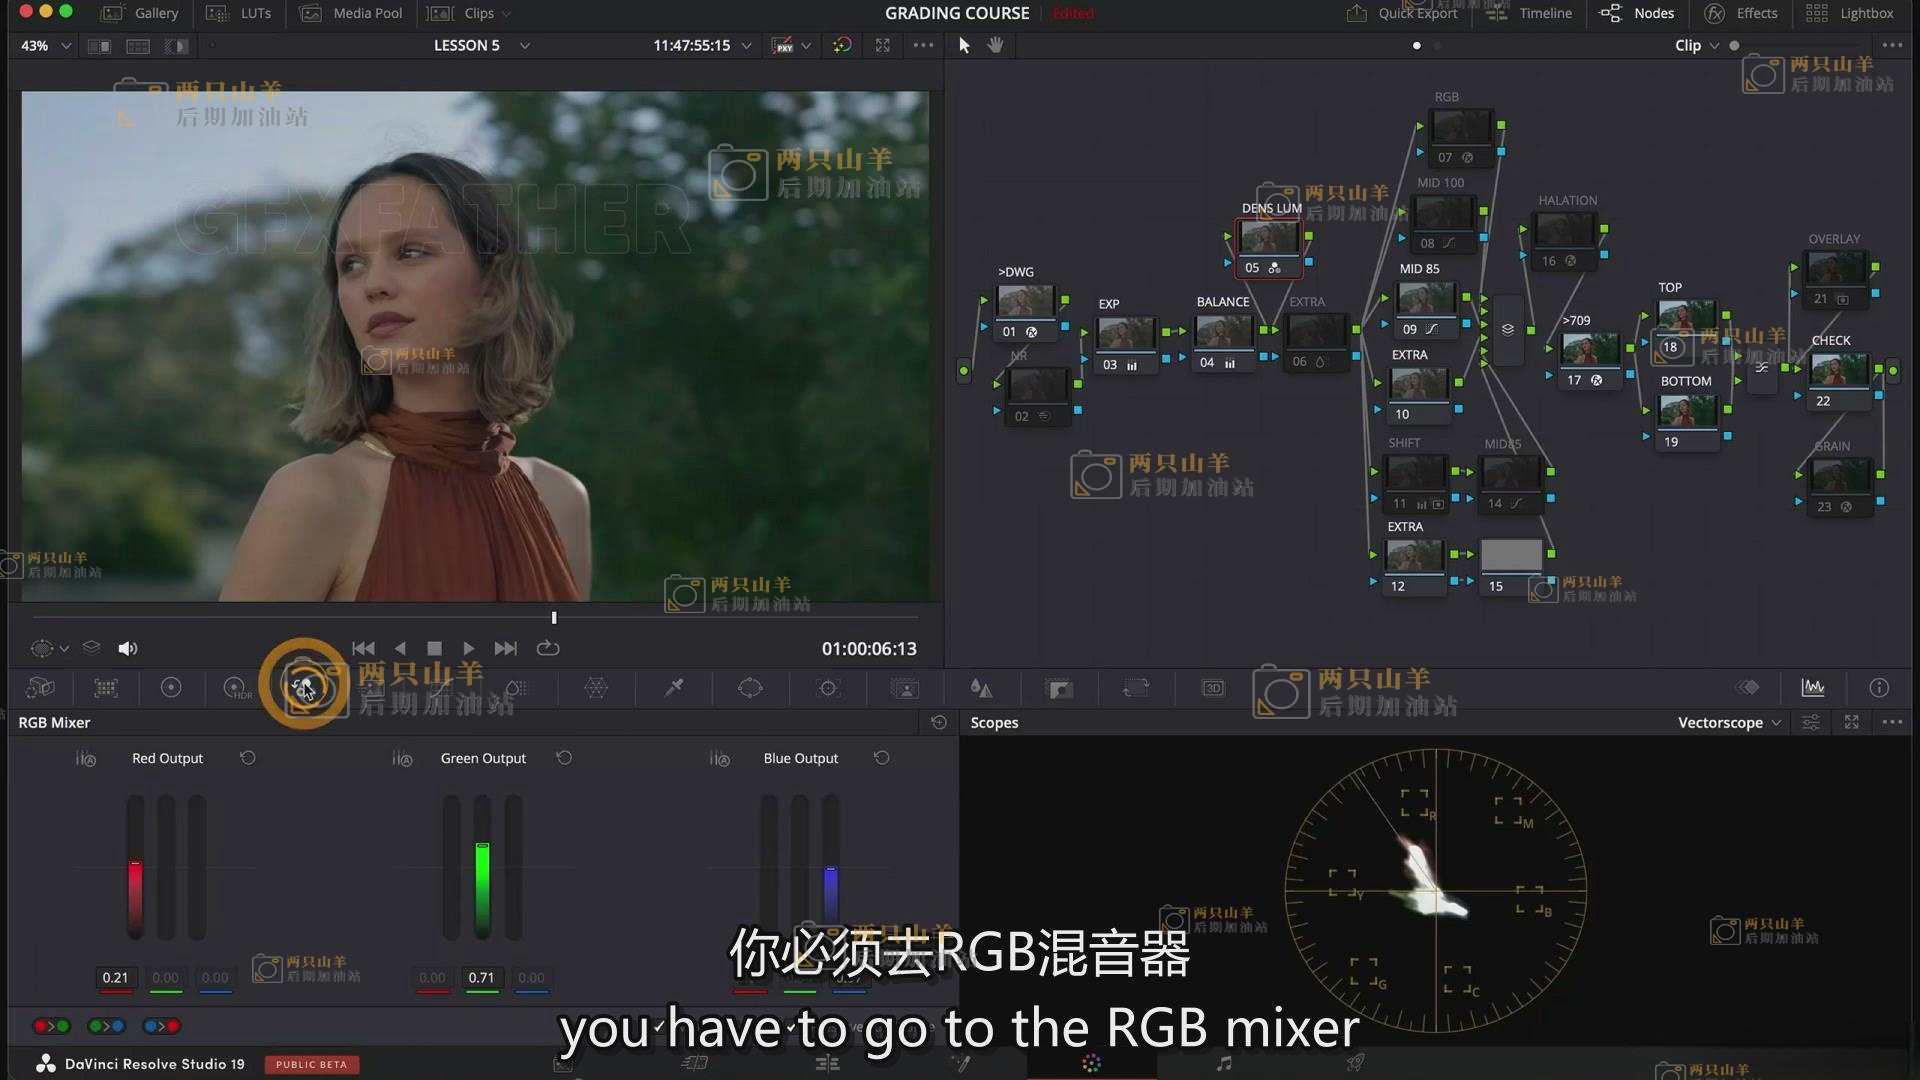Select the hand pan tool

[995, 45]
